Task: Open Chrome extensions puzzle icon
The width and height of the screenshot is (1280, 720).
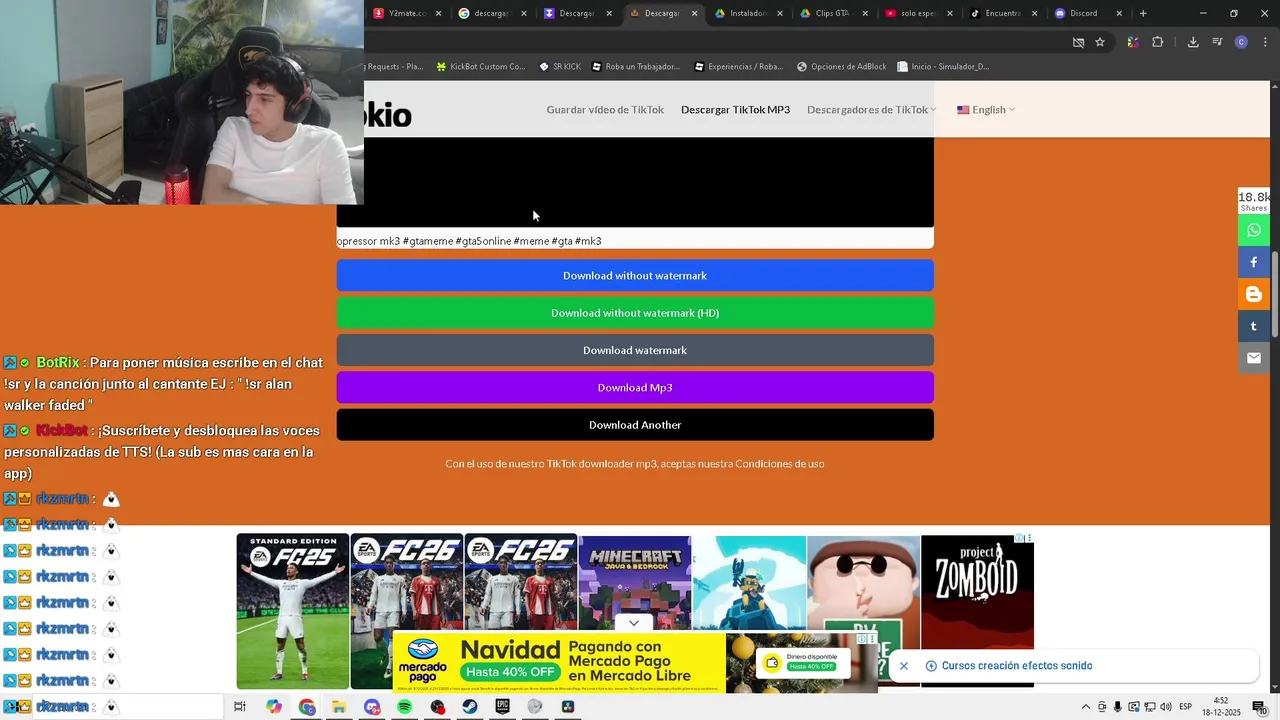Action: tap(1158, 42)
